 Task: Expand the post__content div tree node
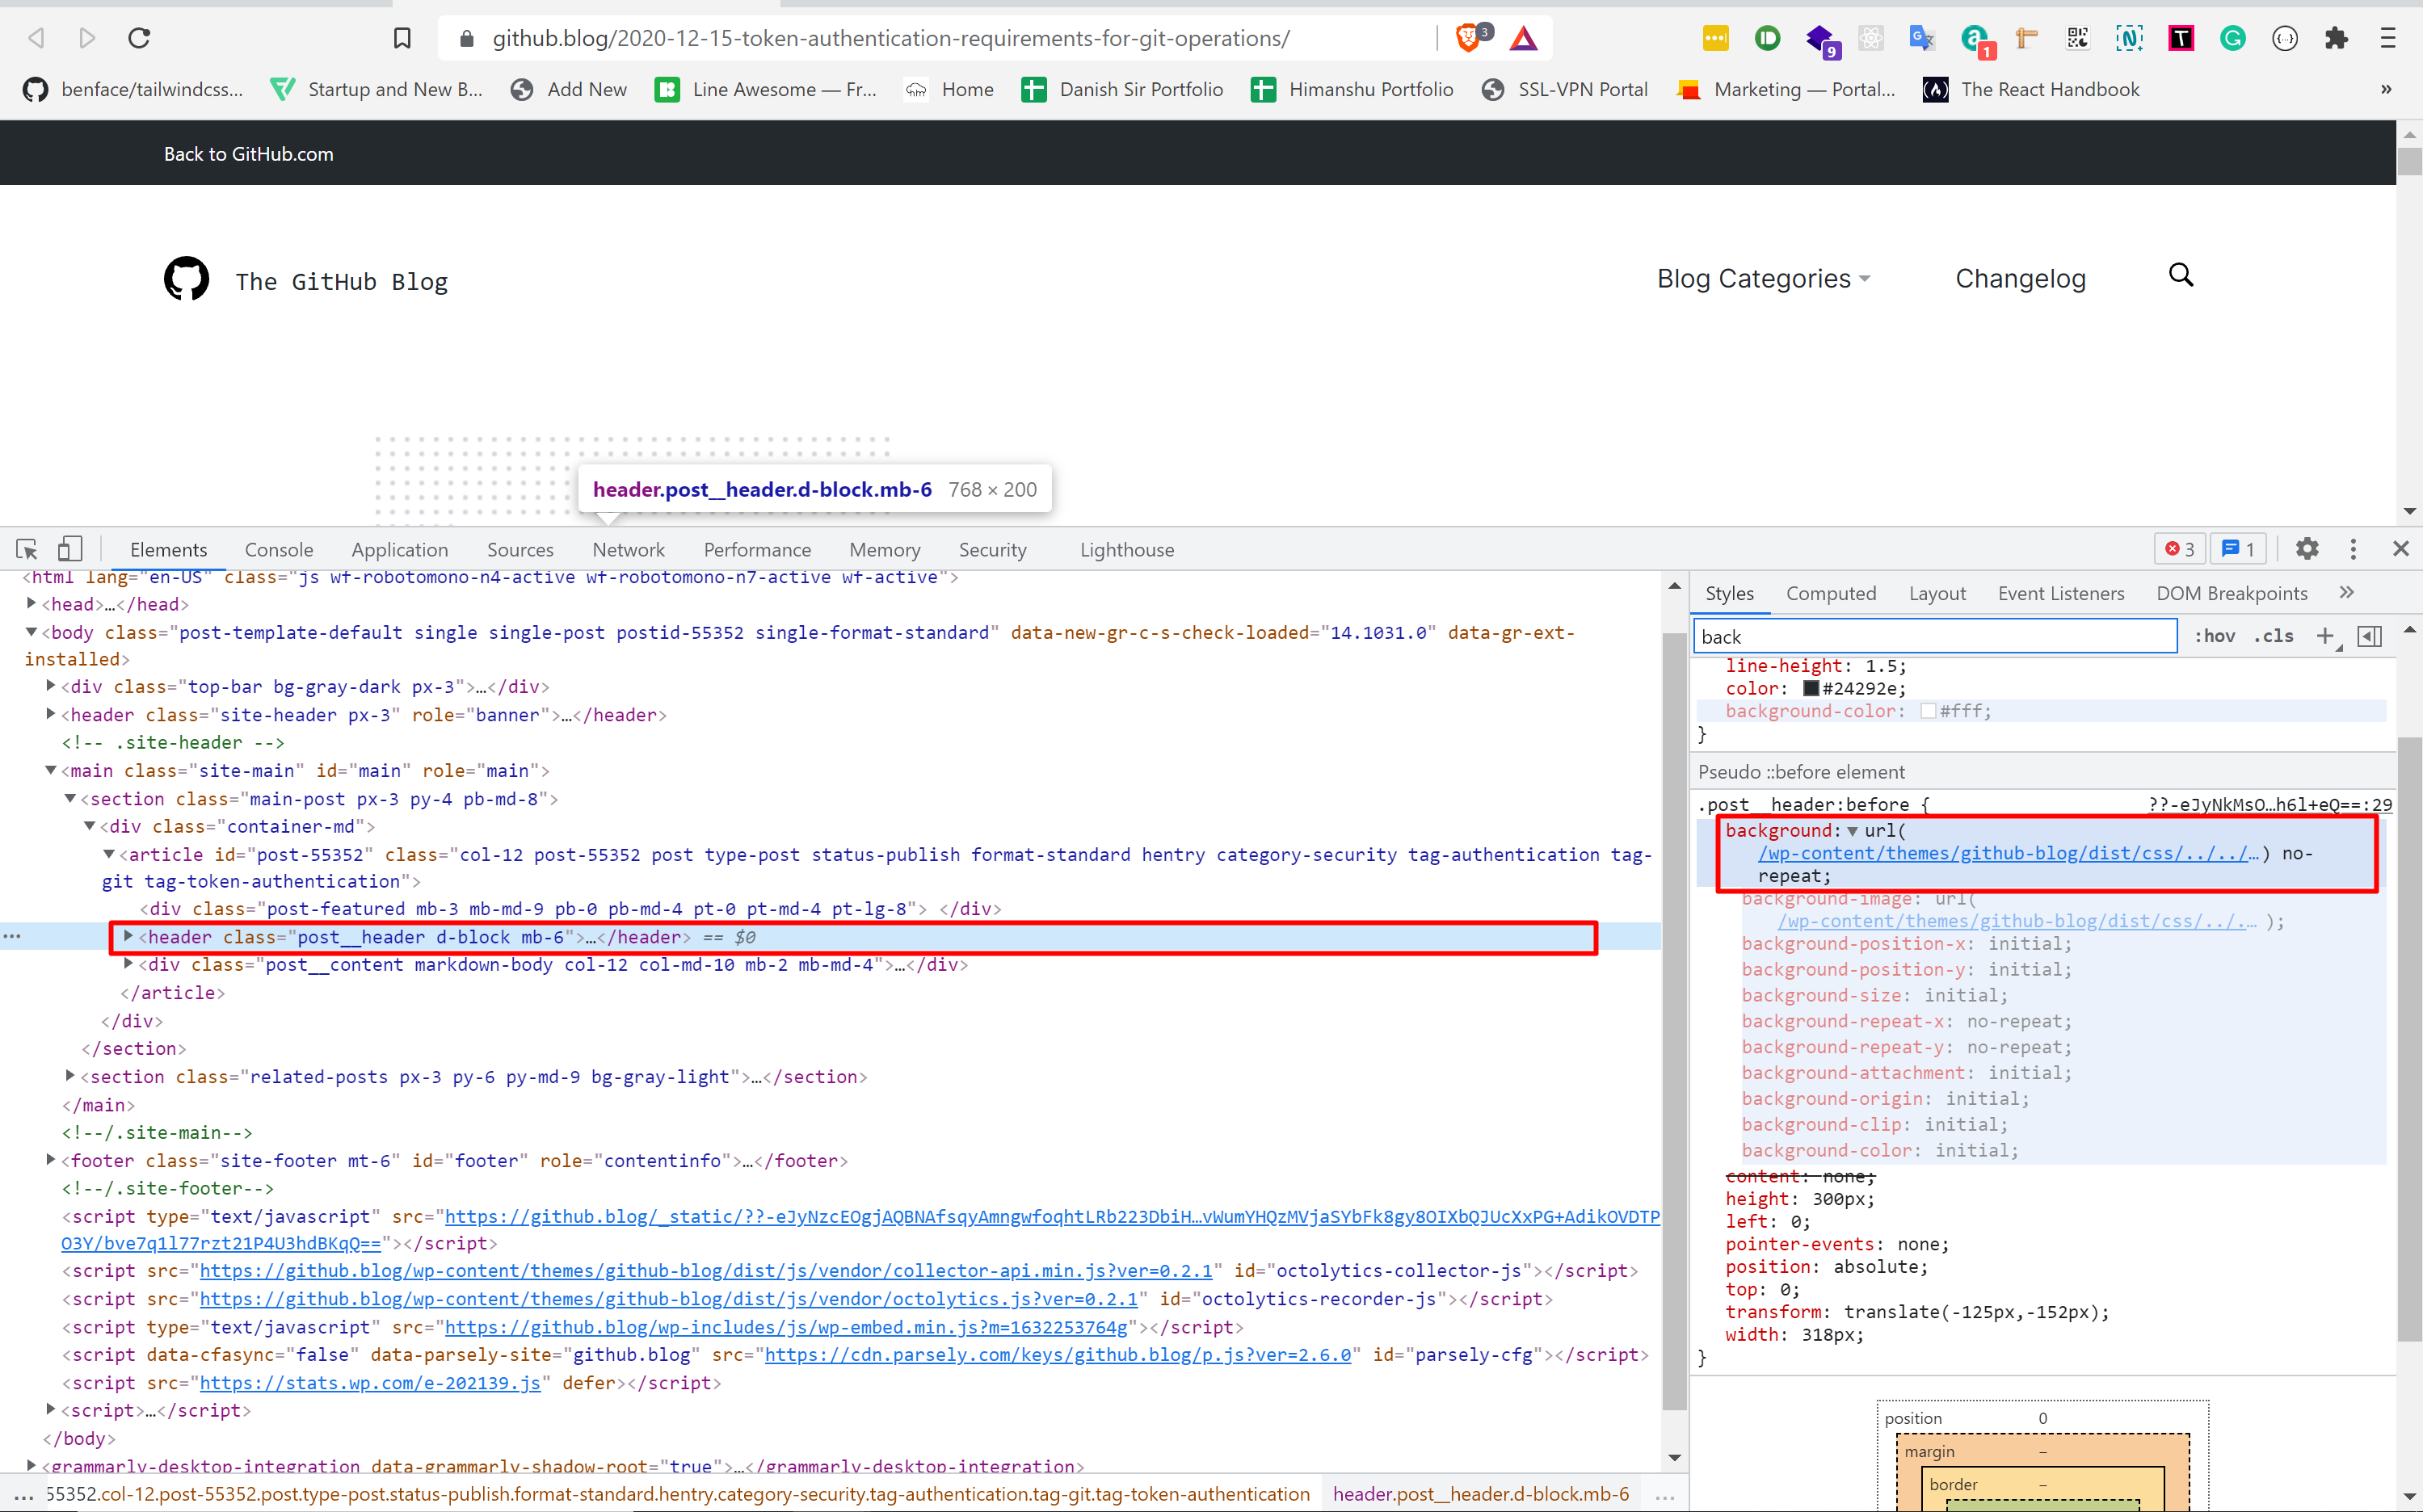124,964
